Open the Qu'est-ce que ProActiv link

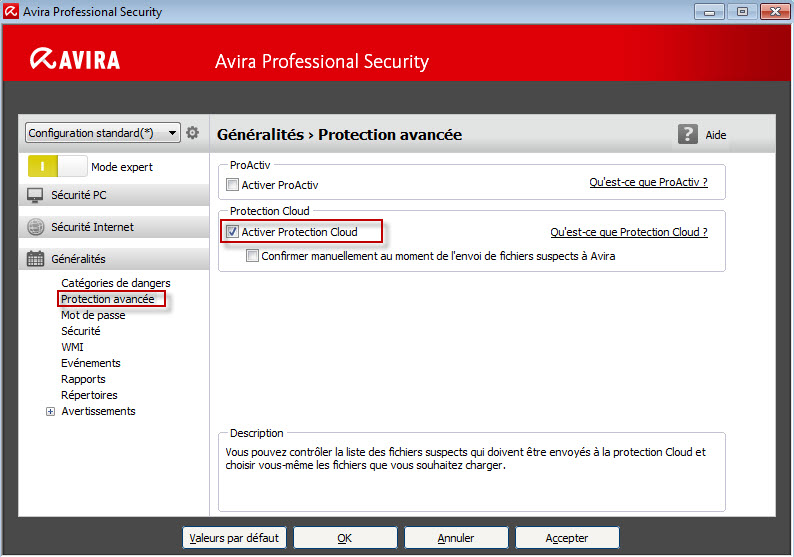pyautogui.click(x=648, y=182)
